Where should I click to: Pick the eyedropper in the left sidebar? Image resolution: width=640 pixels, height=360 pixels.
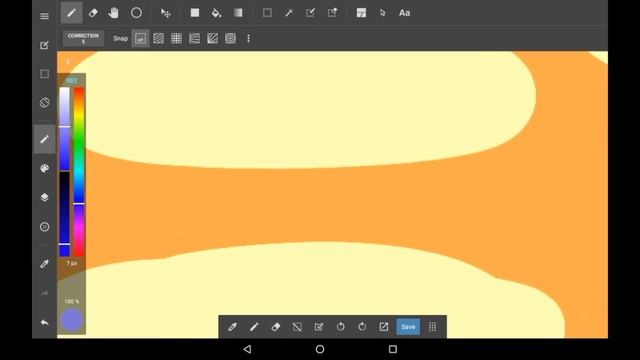44,264
